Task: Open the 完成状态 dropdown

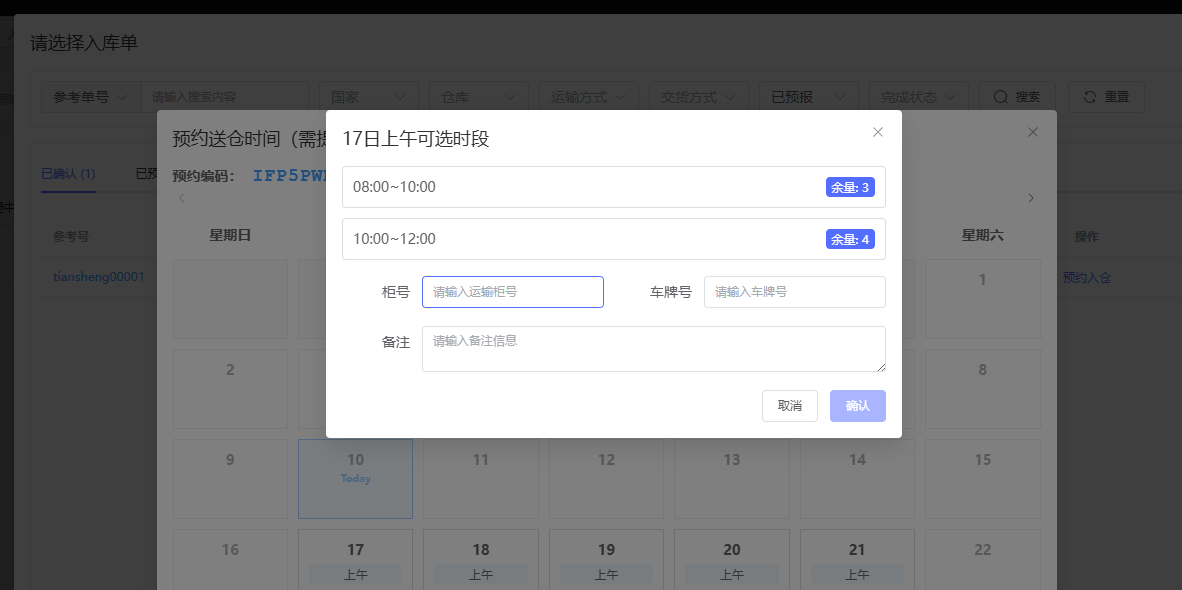Action: (x=917, y=97)
